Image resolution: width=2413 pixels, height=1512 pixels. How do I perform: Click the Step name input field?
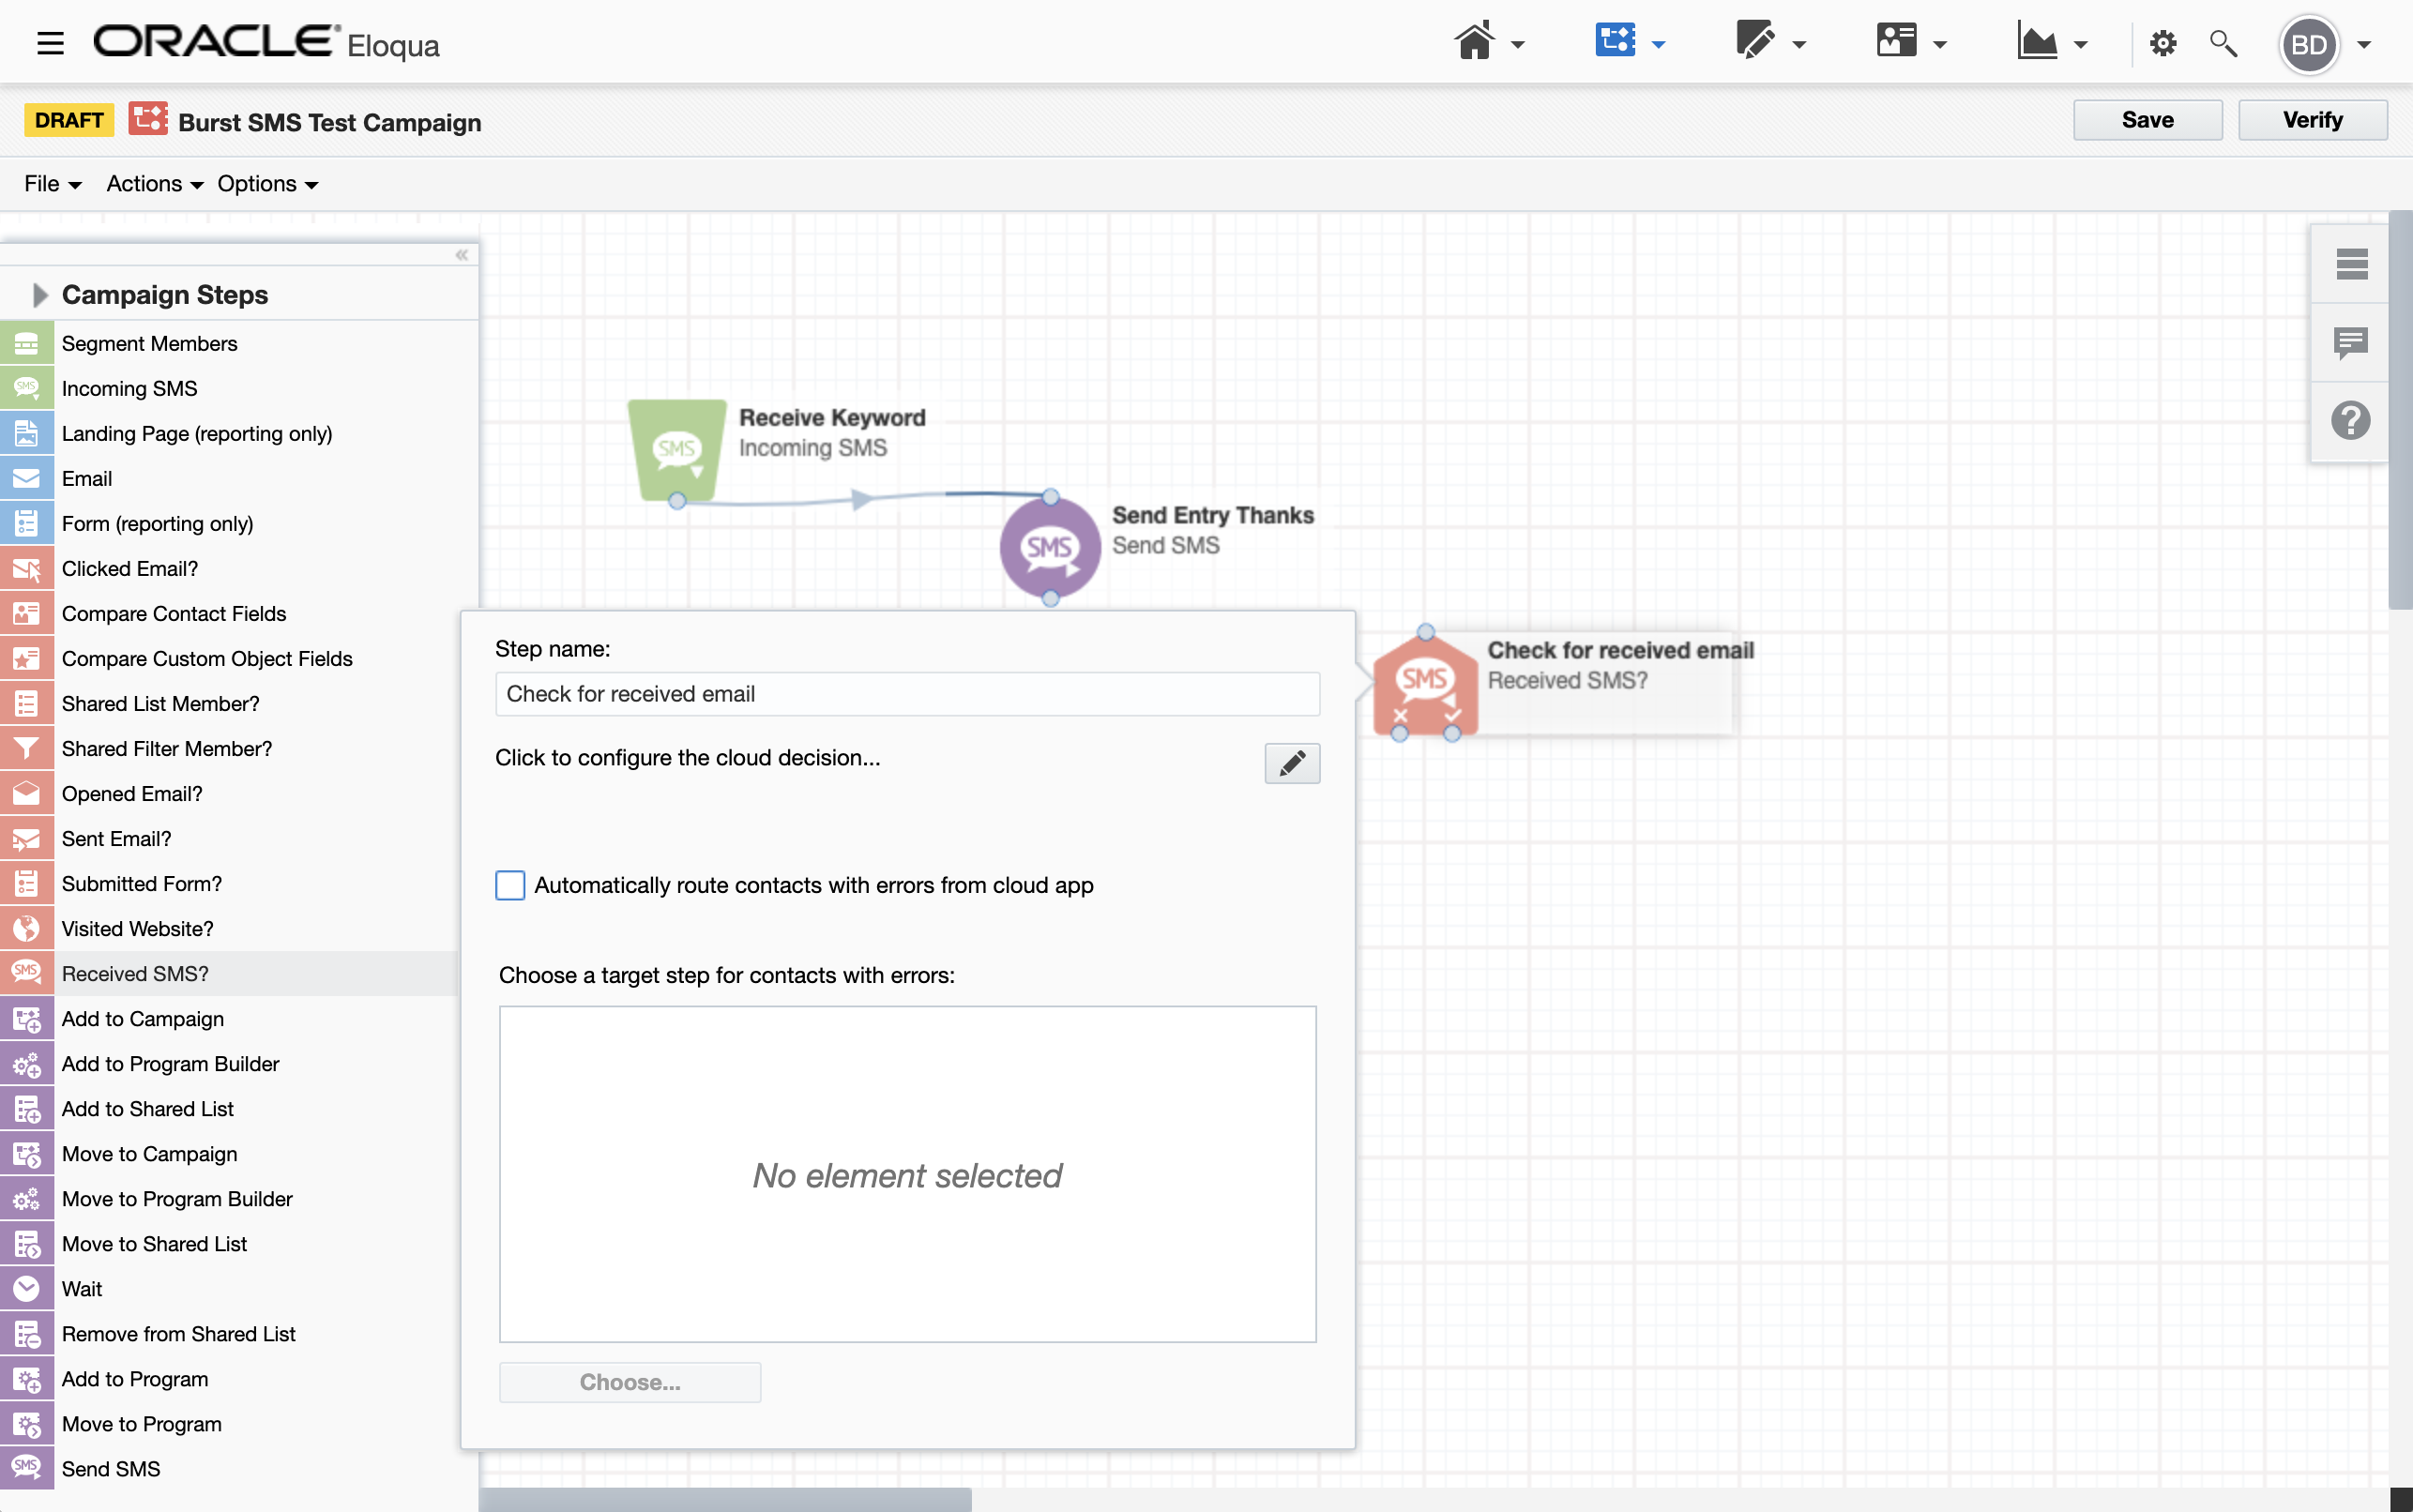[x=907, y=694]
